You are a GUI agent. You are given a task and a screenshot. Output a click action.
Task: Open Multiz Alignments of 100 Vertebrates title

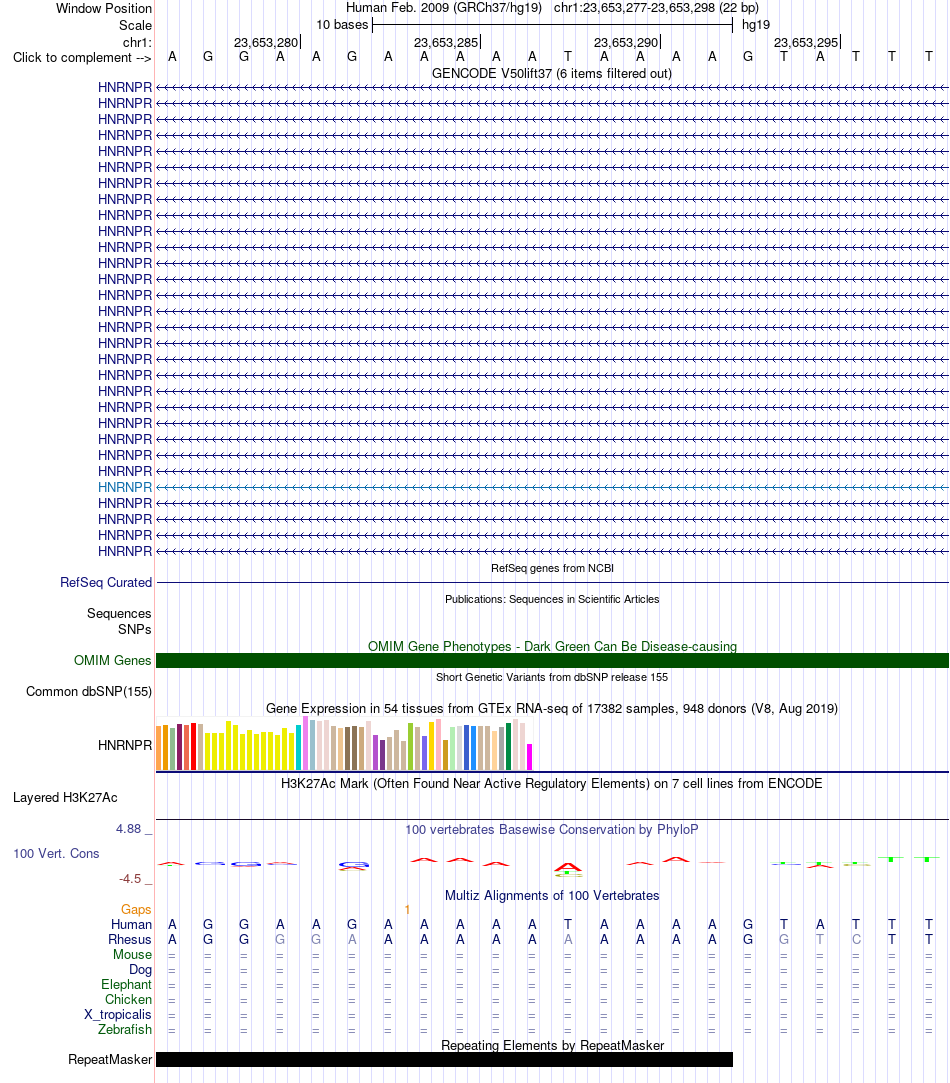(551, 896)
